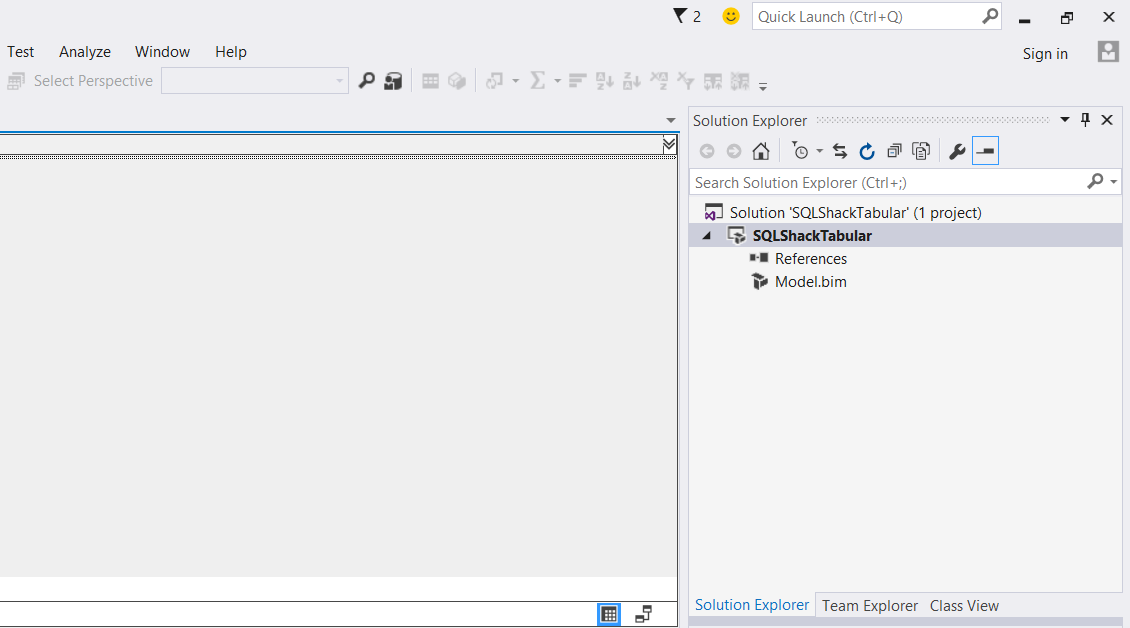
Task: Open the Pending Changes Filter dropdown arrow
Action: pos(820,151)
